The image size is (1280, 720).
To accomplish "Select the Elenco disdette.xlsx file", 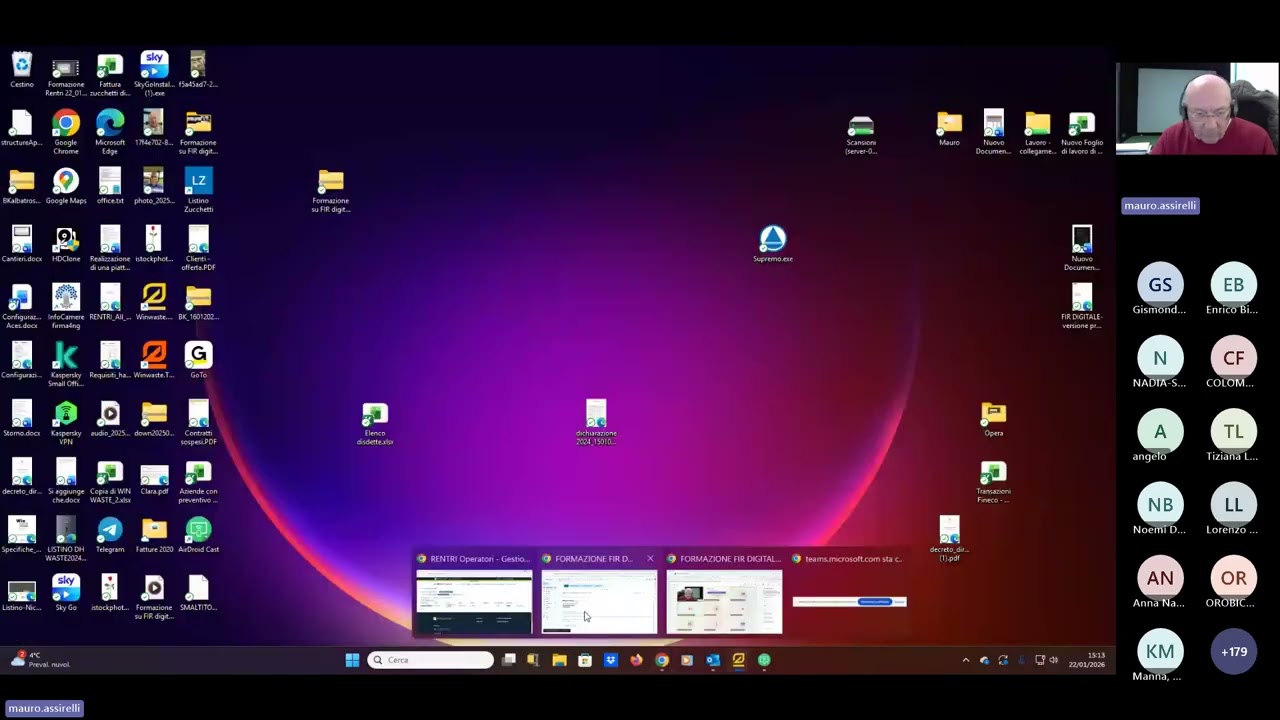I will 375,422.
